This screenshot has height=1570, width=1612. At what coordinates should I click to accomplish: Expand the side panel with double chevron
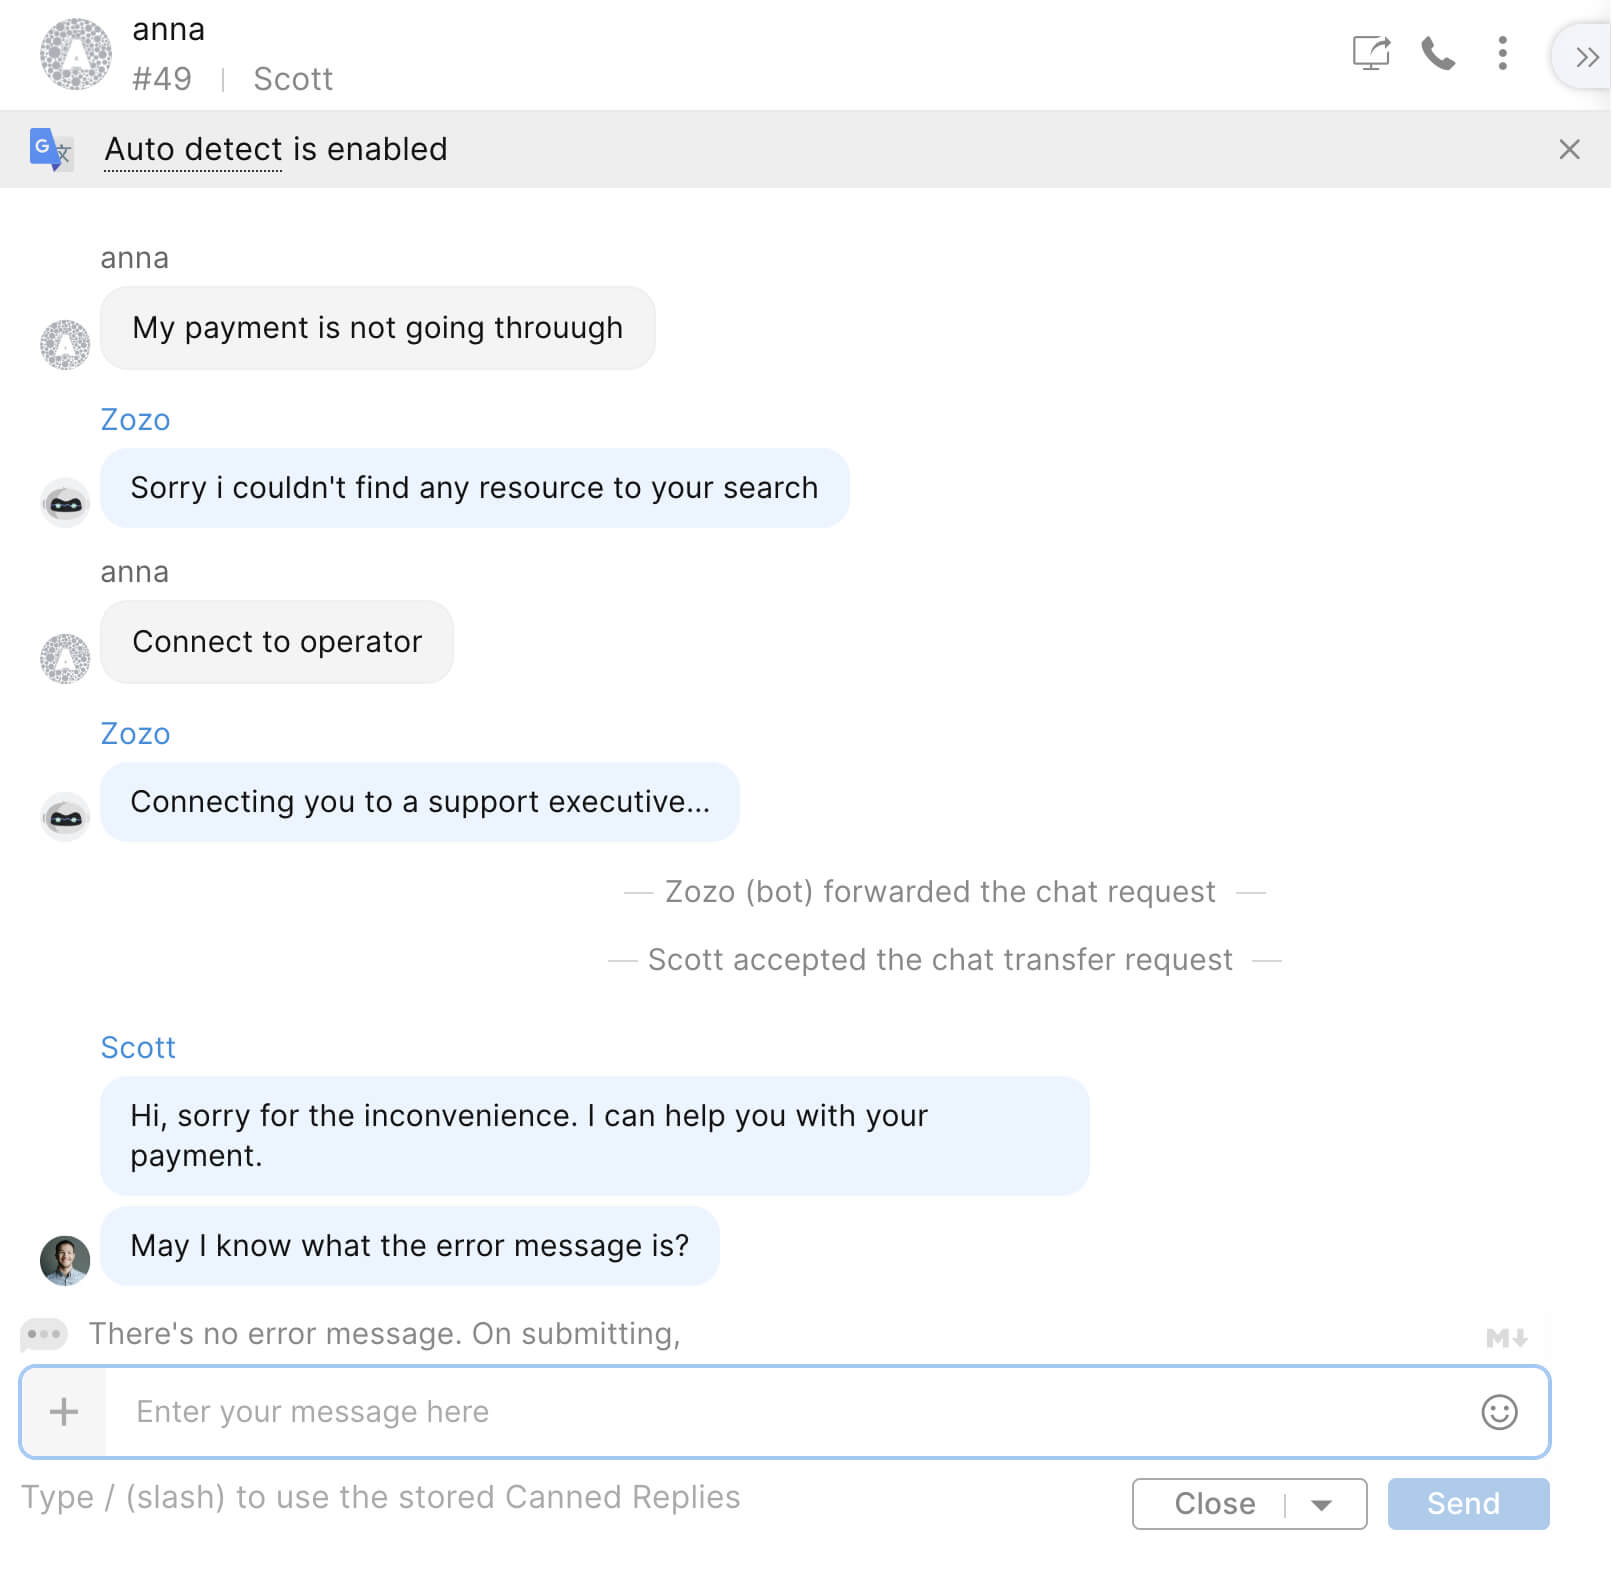pyautogui.click(x=1586, y=57)
